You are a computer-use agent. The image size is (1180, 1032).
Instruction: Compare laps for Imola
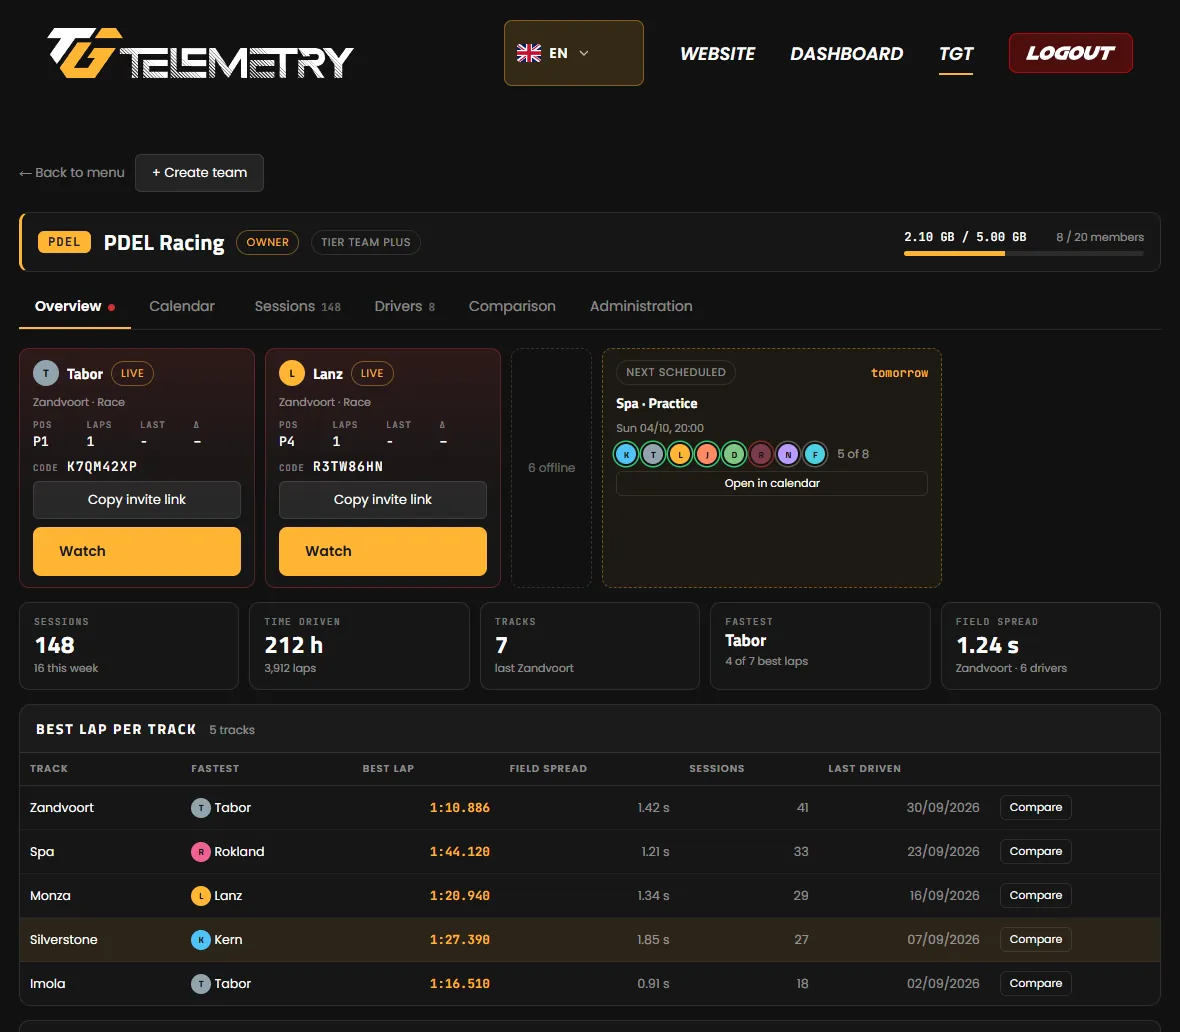[x=1036, y=984]
